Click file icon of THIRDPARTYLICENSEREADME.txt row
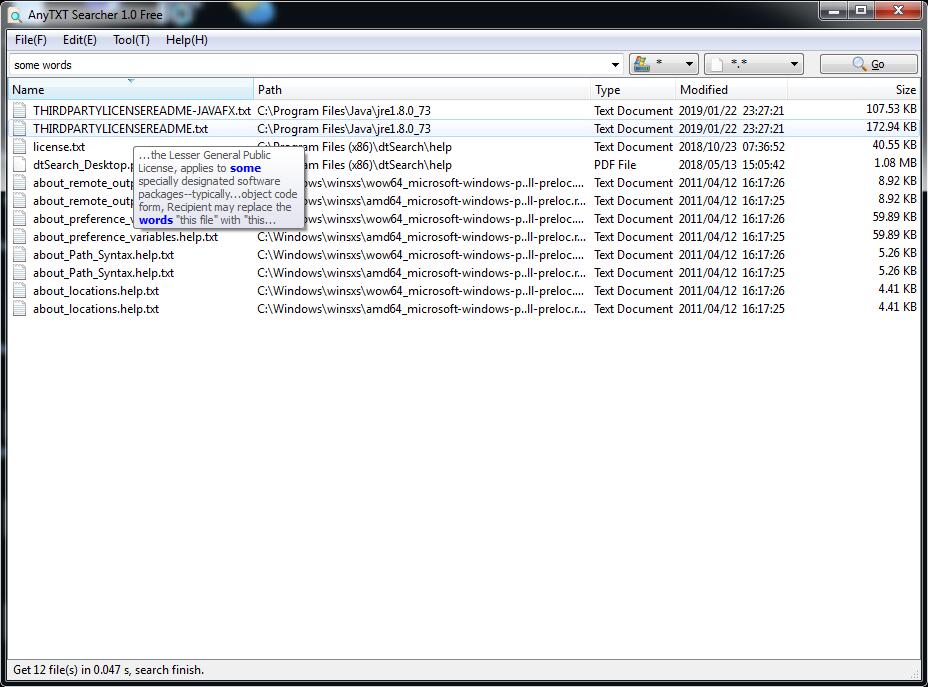The width and height of the screenshot is (928, 687). (20, 128)
